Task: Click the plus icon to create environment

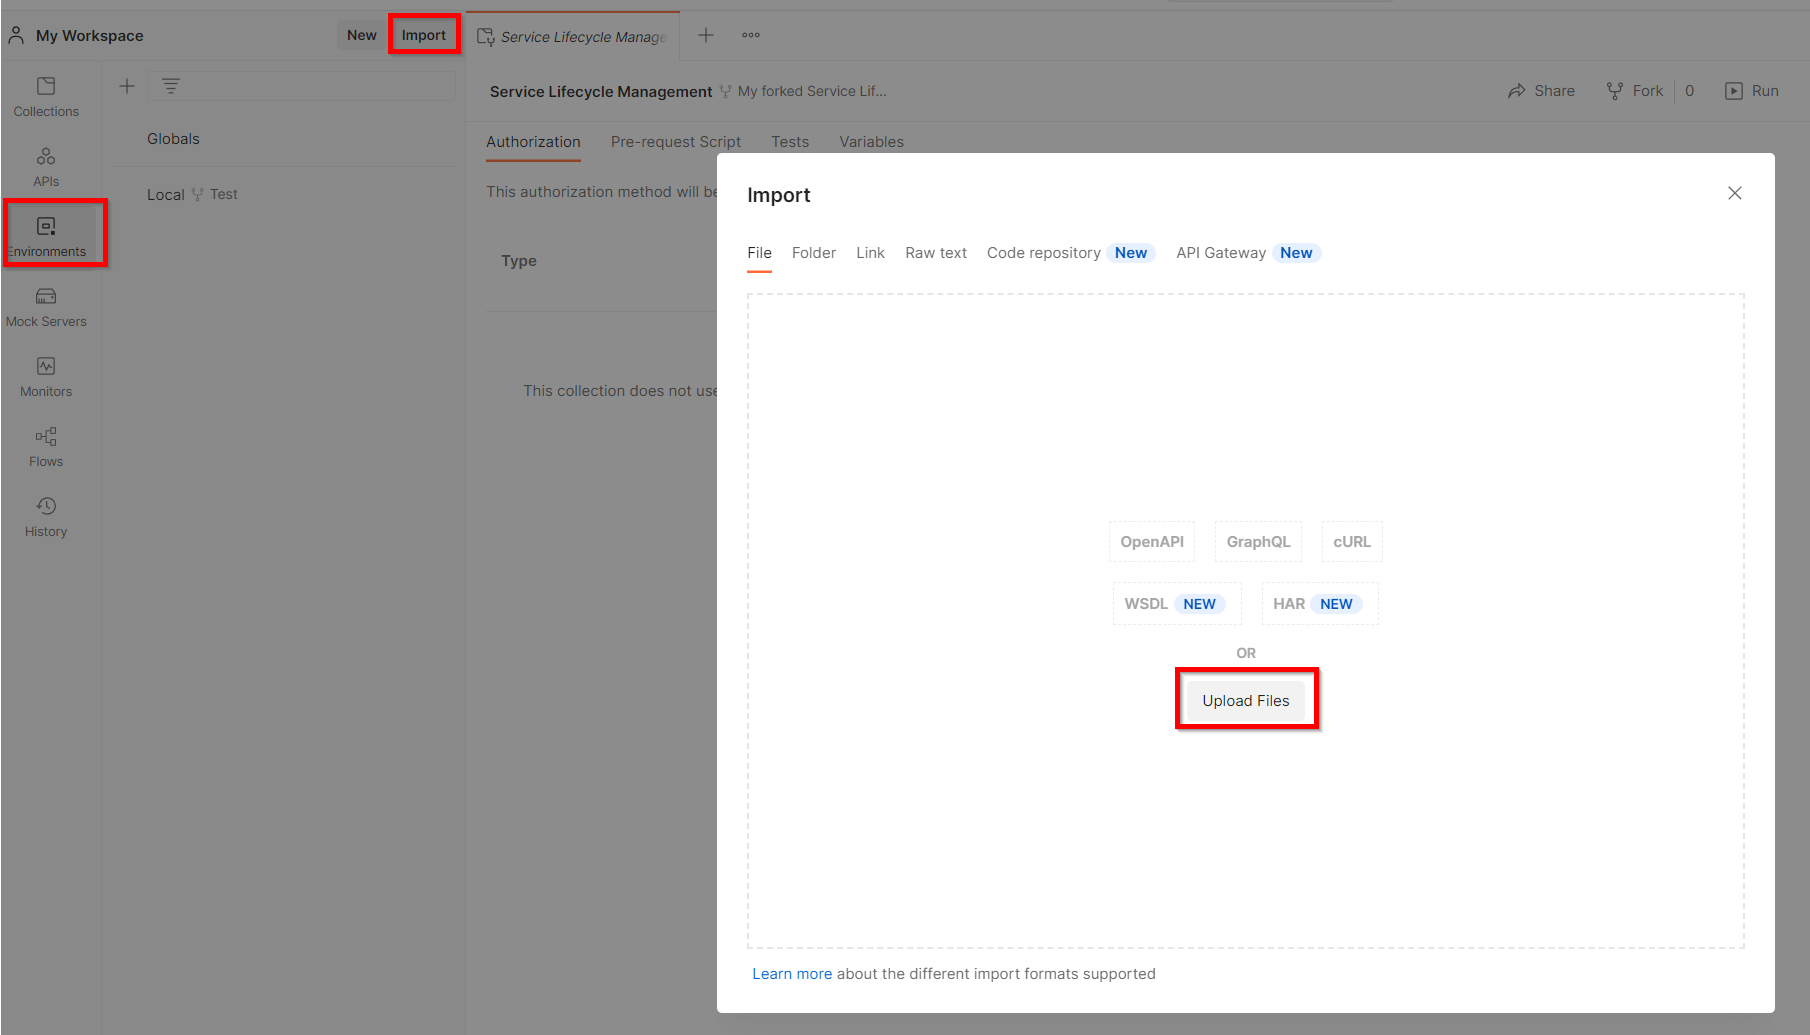Action: pos(127,86)
